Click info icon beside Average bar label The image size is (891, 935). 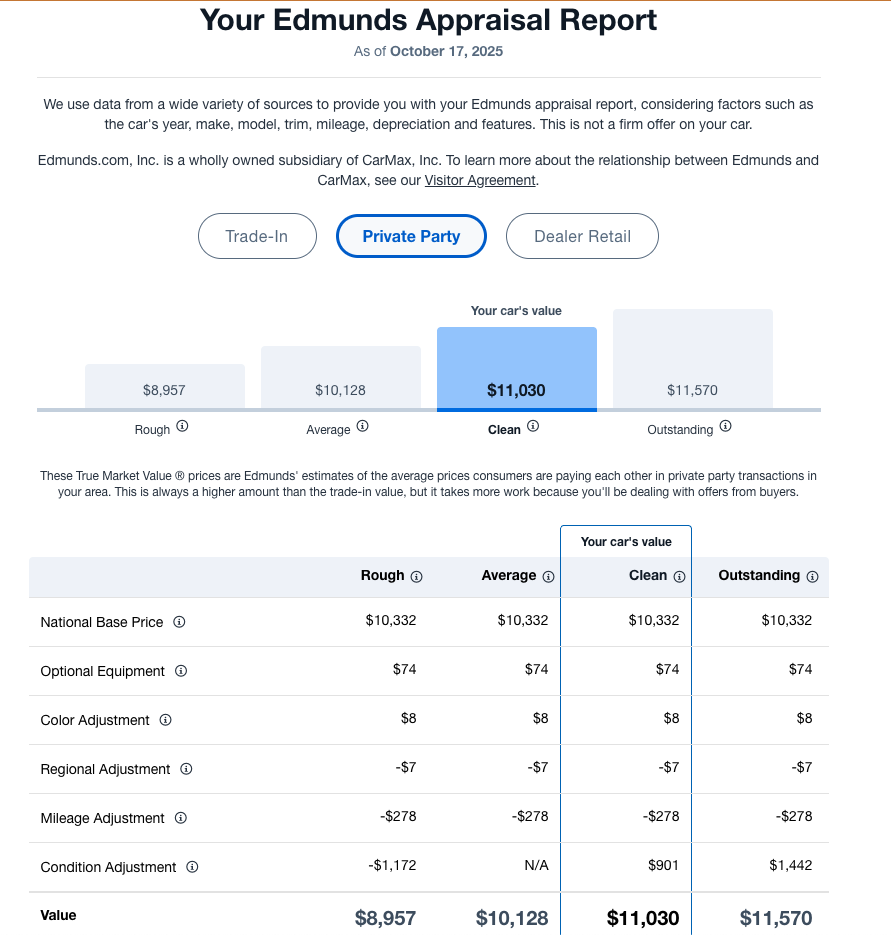(363, 426)
